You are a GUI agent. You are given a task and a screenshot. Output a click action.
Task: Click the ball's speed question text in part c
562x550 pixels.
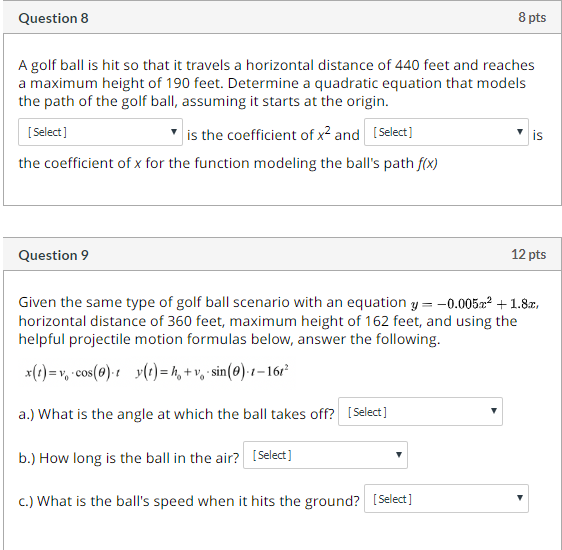point(198,501)
